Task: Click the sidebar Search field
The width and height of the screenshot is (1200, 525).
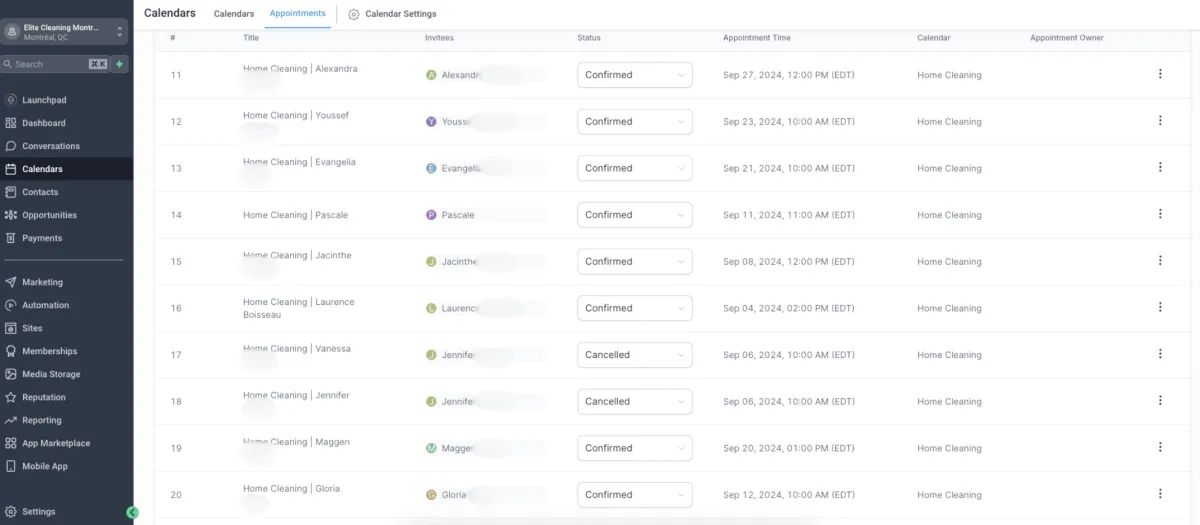Action: [x=50, y=64]
